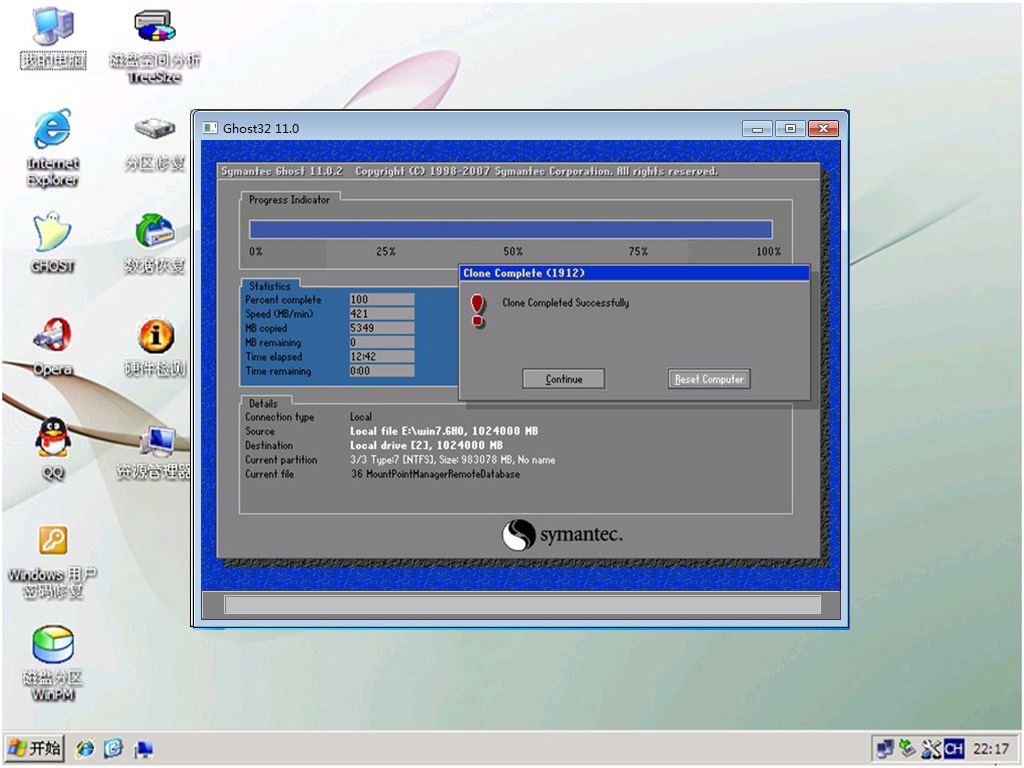Click the 'Details' group label
Screen dimensions: 1024x768
point(263,404)
